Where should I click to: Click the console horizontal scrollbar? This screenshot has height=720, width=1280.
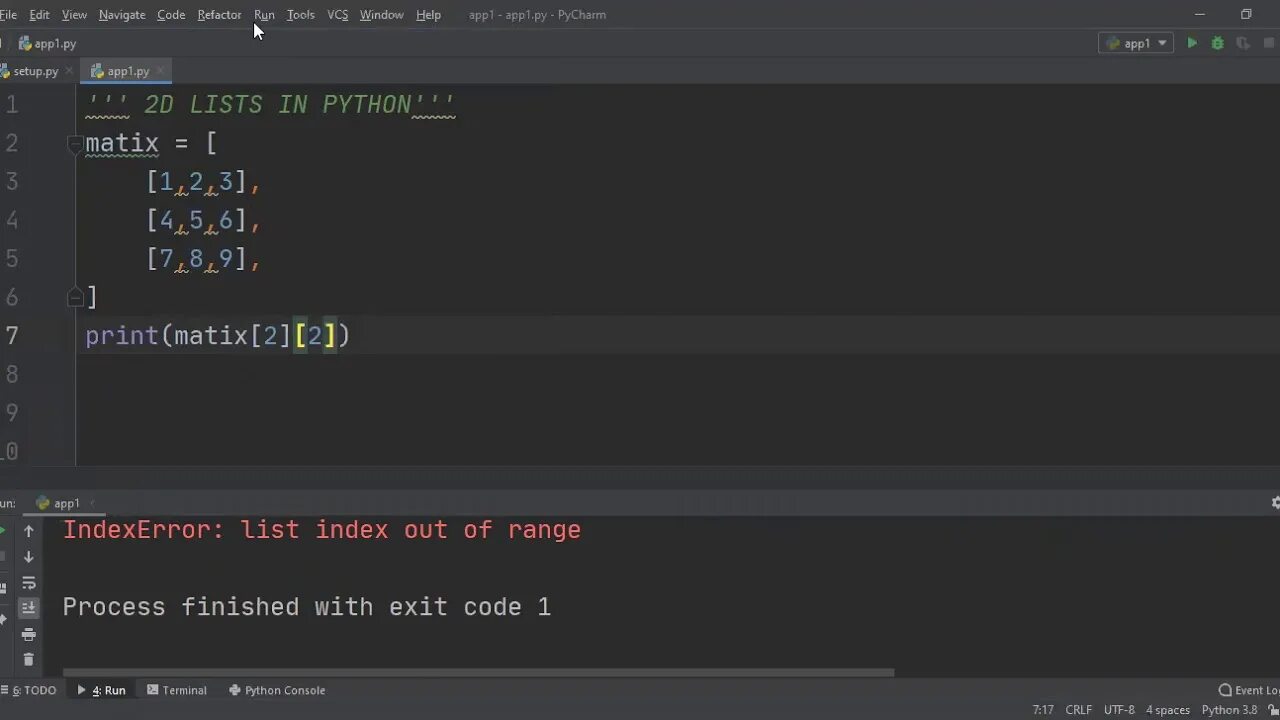[x=478, y=673]
